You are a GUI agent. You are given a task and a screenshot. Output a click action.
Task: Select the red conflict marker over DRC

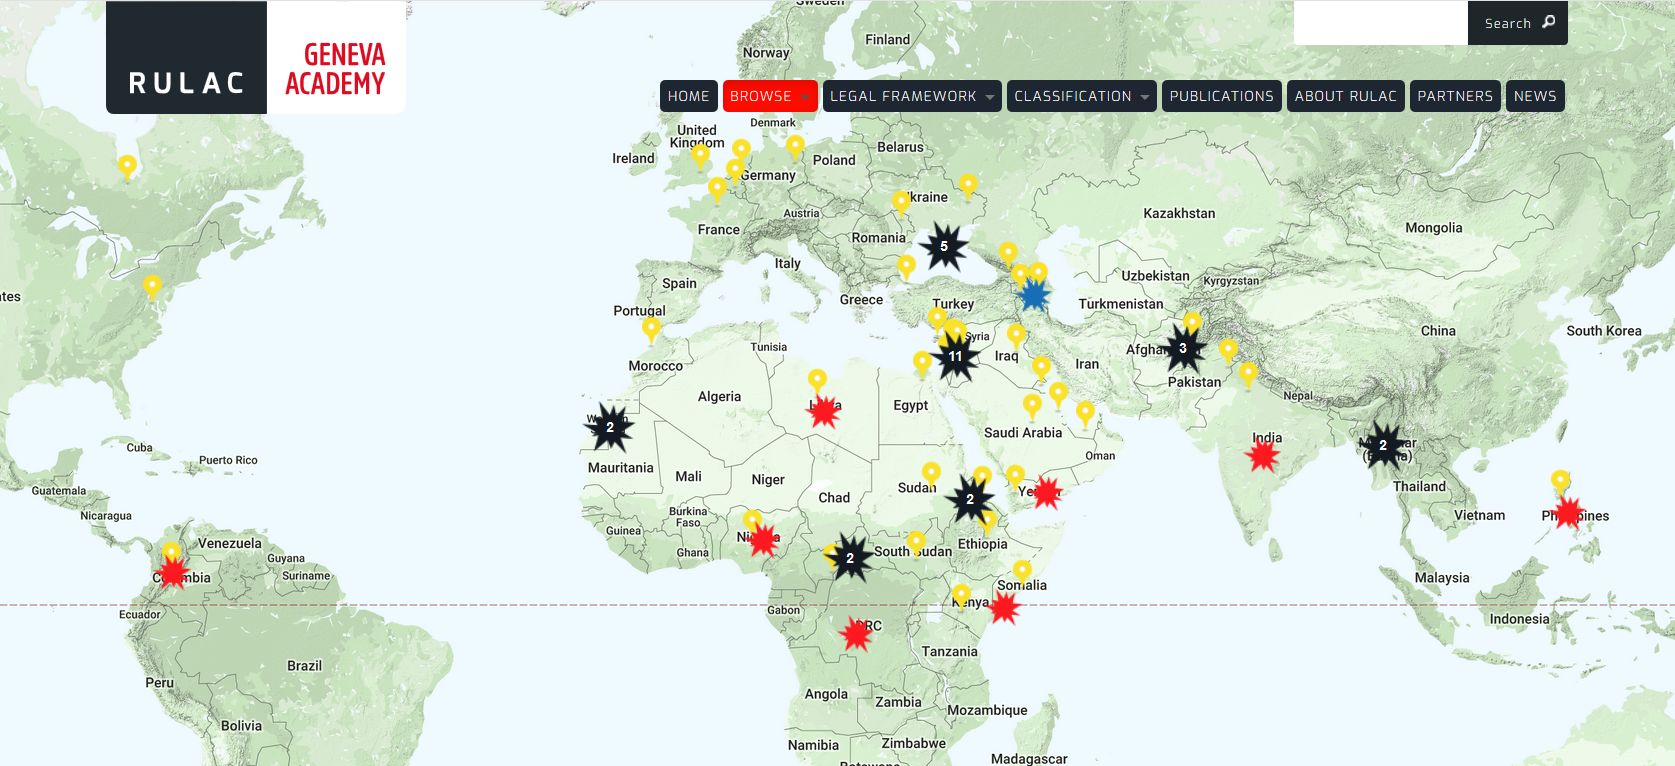point(855,634)
